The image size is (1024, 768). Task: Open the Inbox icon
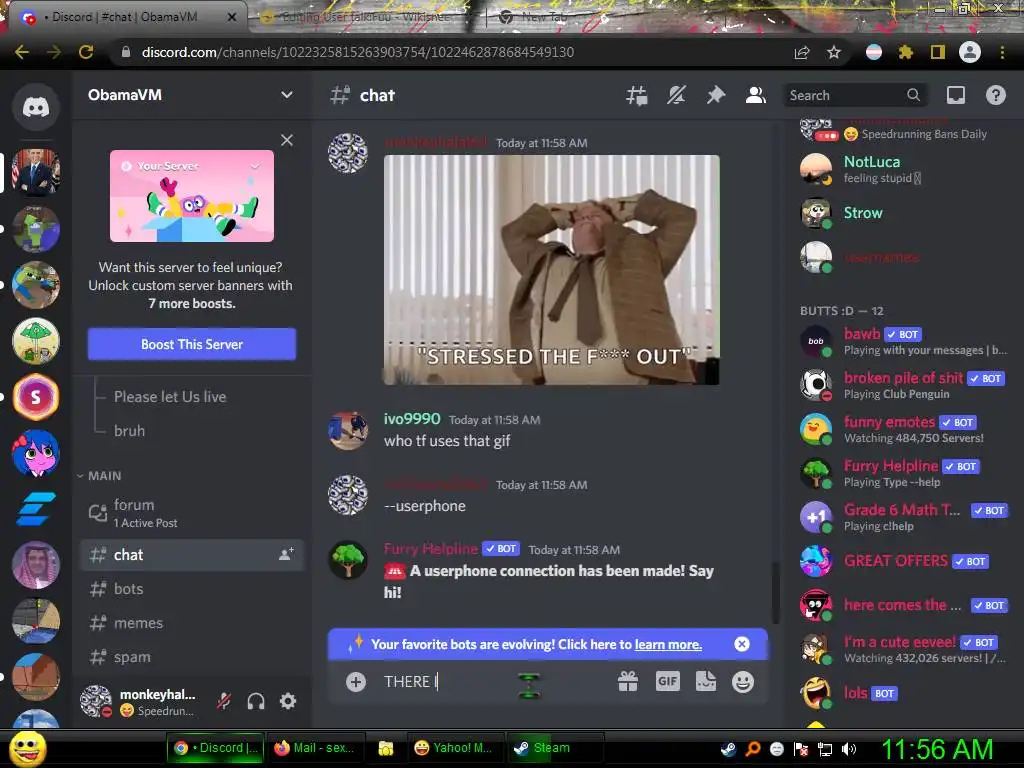pos(955,95)
